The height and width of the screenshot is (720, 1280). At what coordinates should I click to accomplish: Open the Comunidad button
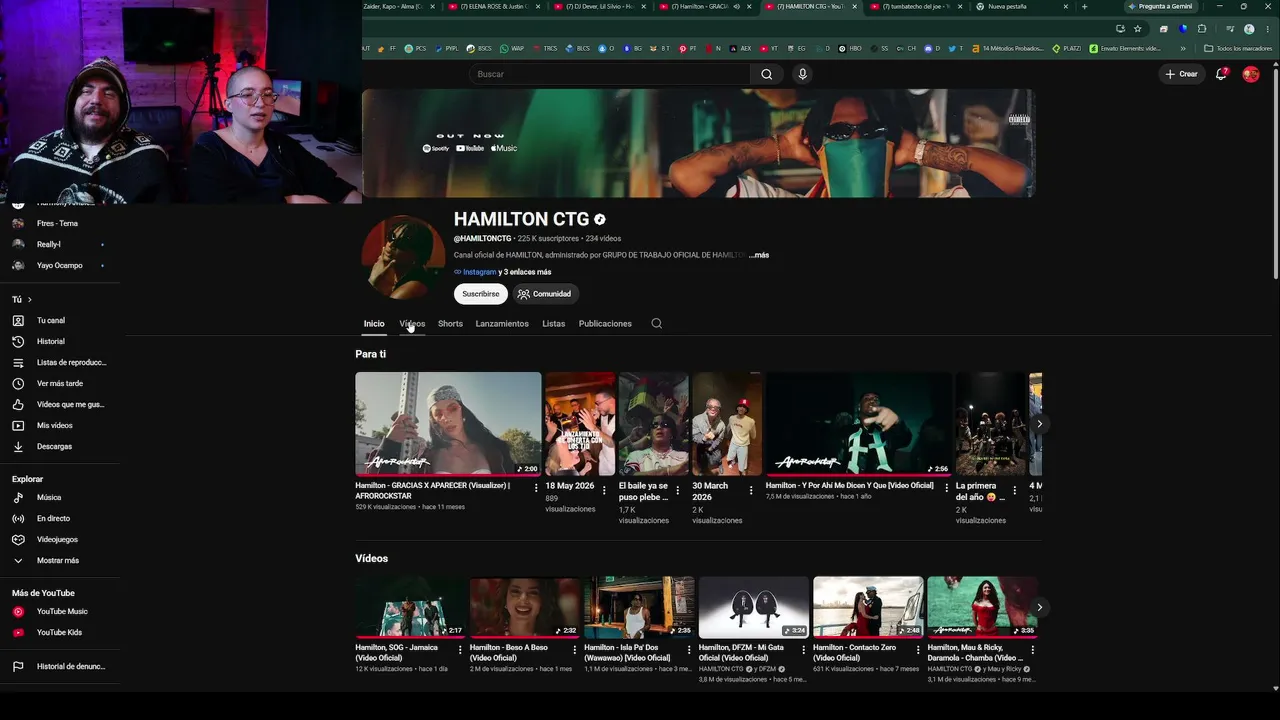544,294
